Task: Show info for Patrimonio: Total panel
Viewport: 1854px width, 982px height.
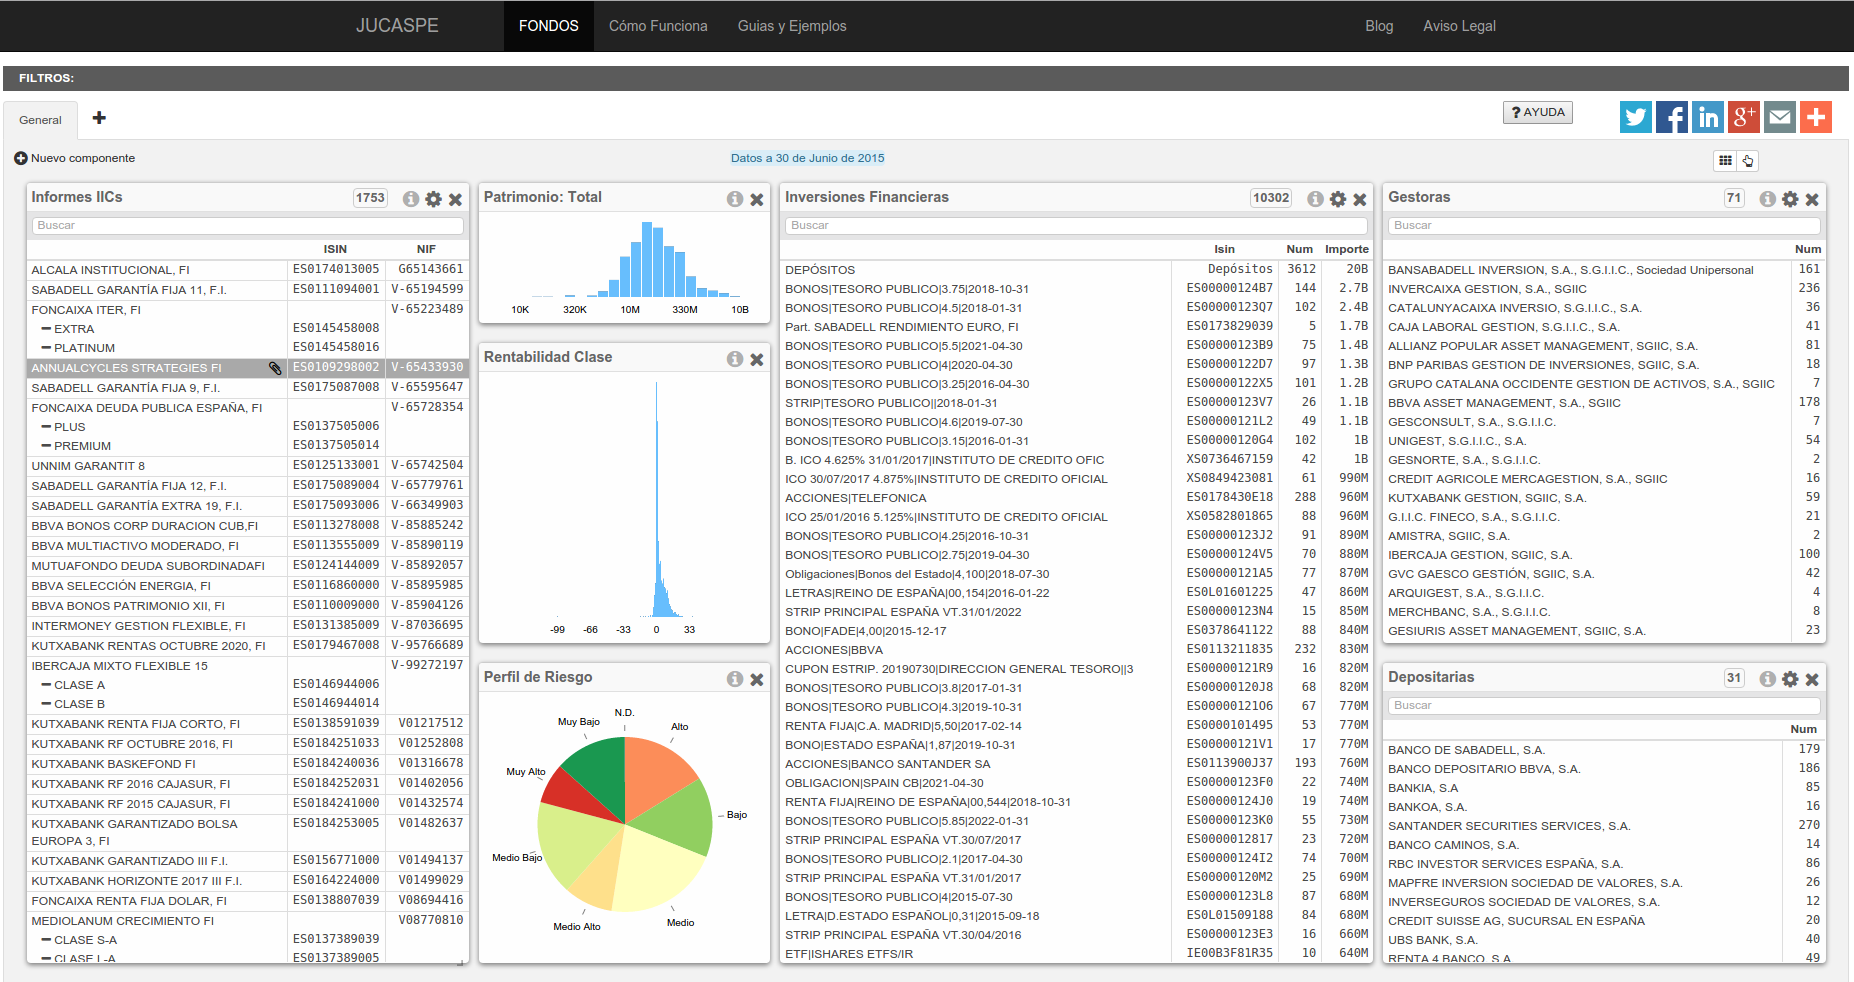Action: [x=734, y=199]
